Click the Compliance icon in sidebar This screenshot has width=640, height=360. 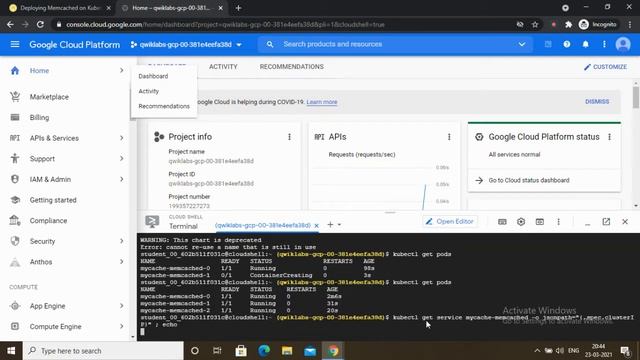[15, 220]
